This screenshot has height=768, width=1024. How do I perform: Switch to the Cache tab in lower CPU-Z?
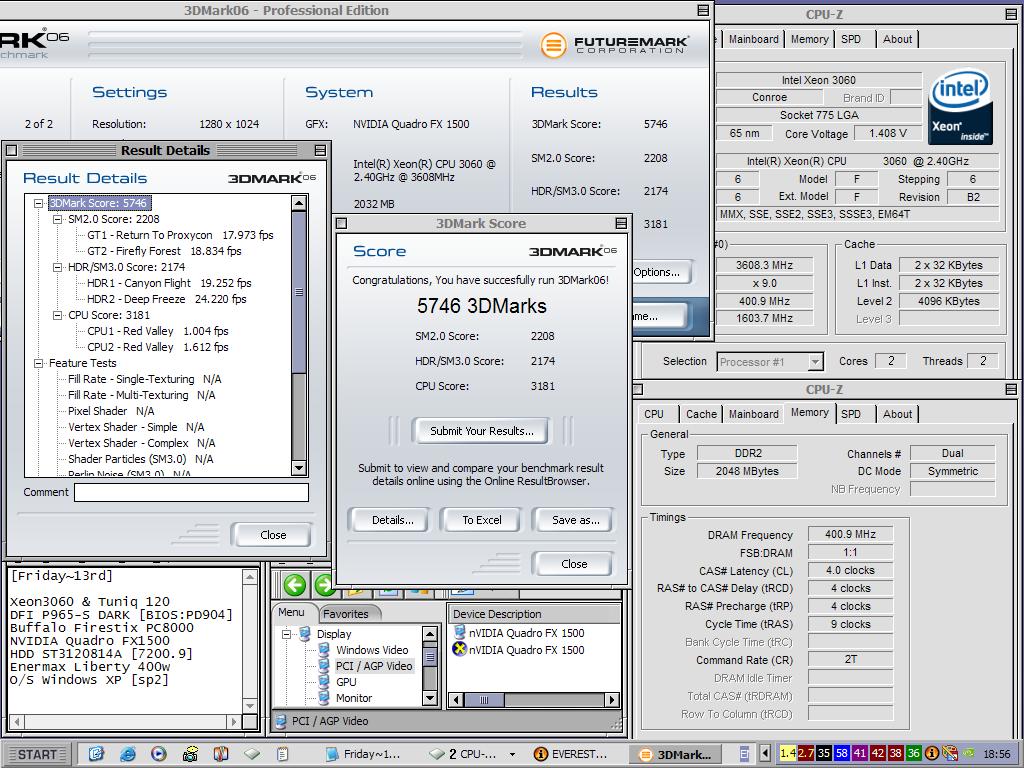[x=701, y=414]
